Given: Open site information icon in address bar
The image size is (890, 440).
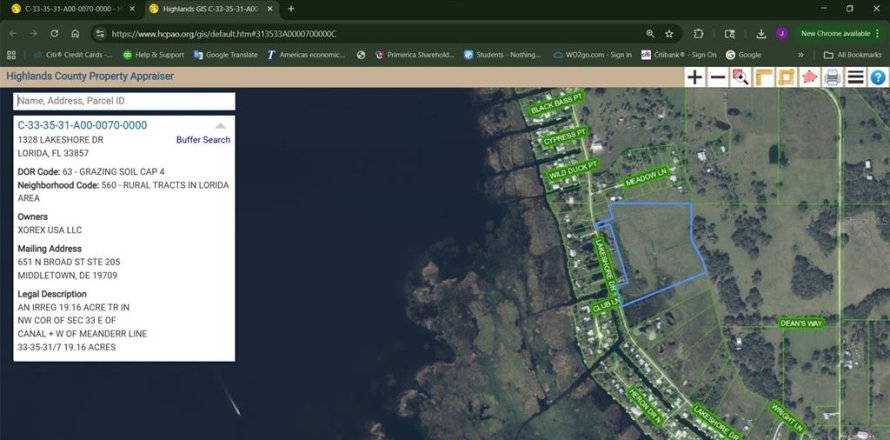Looking at the screenshot, I should pyautogui.click(x=100, y=33).
